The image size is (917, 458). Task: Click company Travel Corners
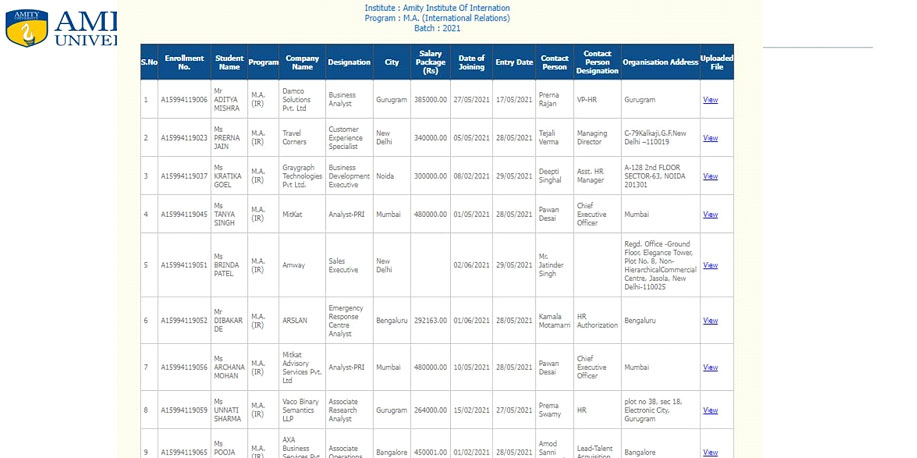tap(295, 138)
